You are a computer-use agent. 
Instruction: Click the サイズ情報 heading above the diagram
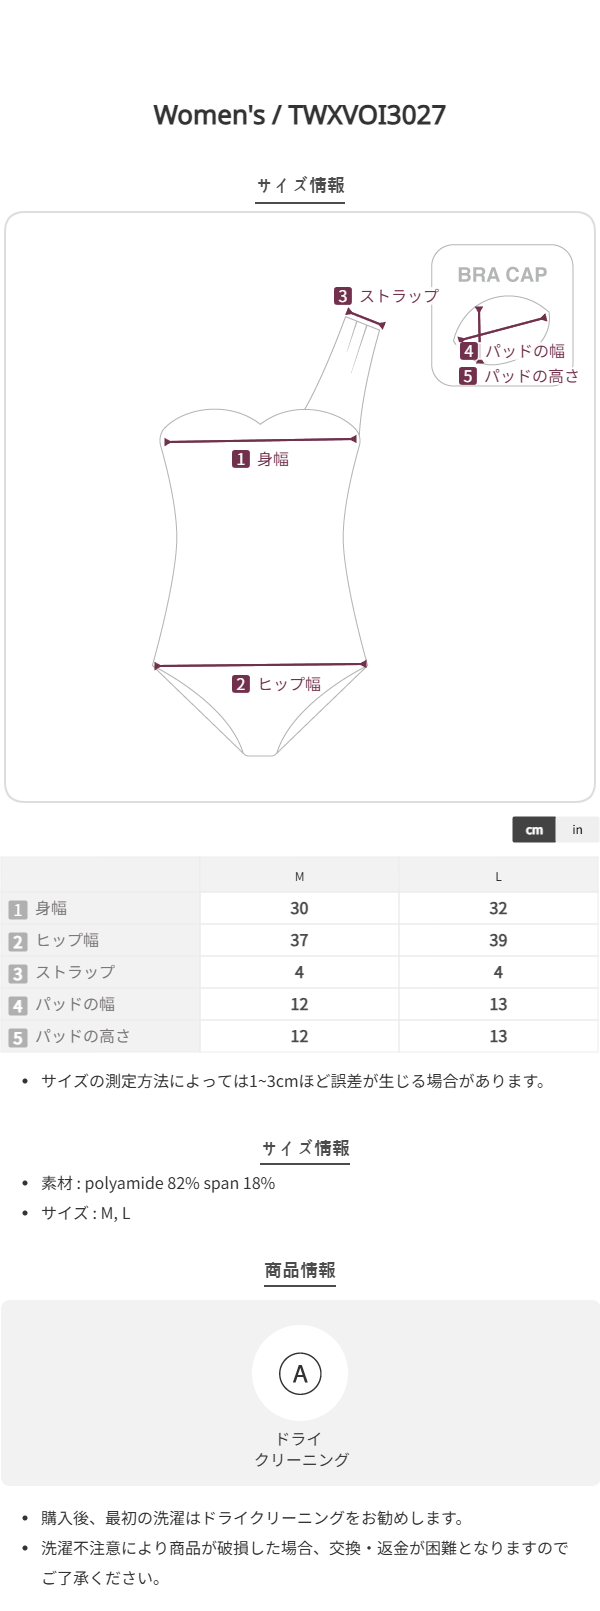pos(300,185)
